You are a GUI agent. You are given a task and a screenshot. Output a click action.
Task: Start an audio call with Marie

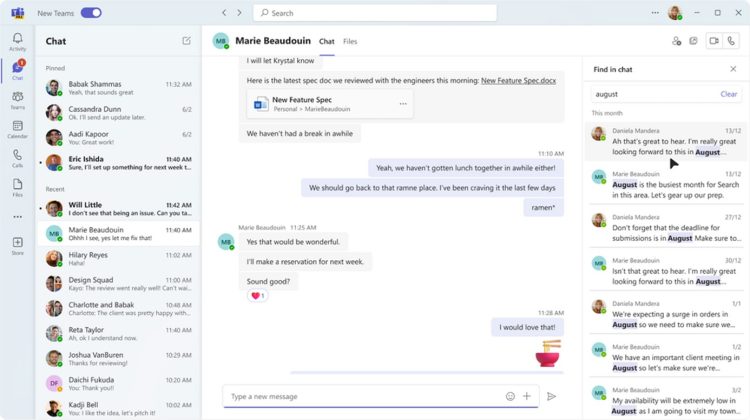731,41
